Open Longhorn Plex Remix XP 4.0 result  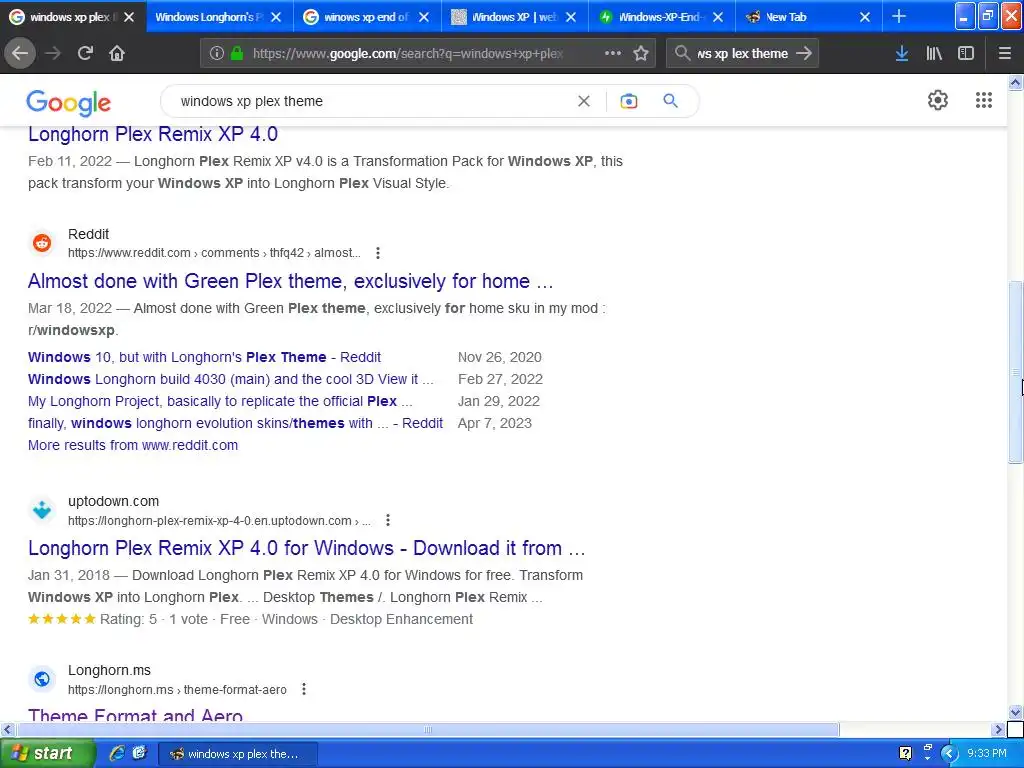153,135
